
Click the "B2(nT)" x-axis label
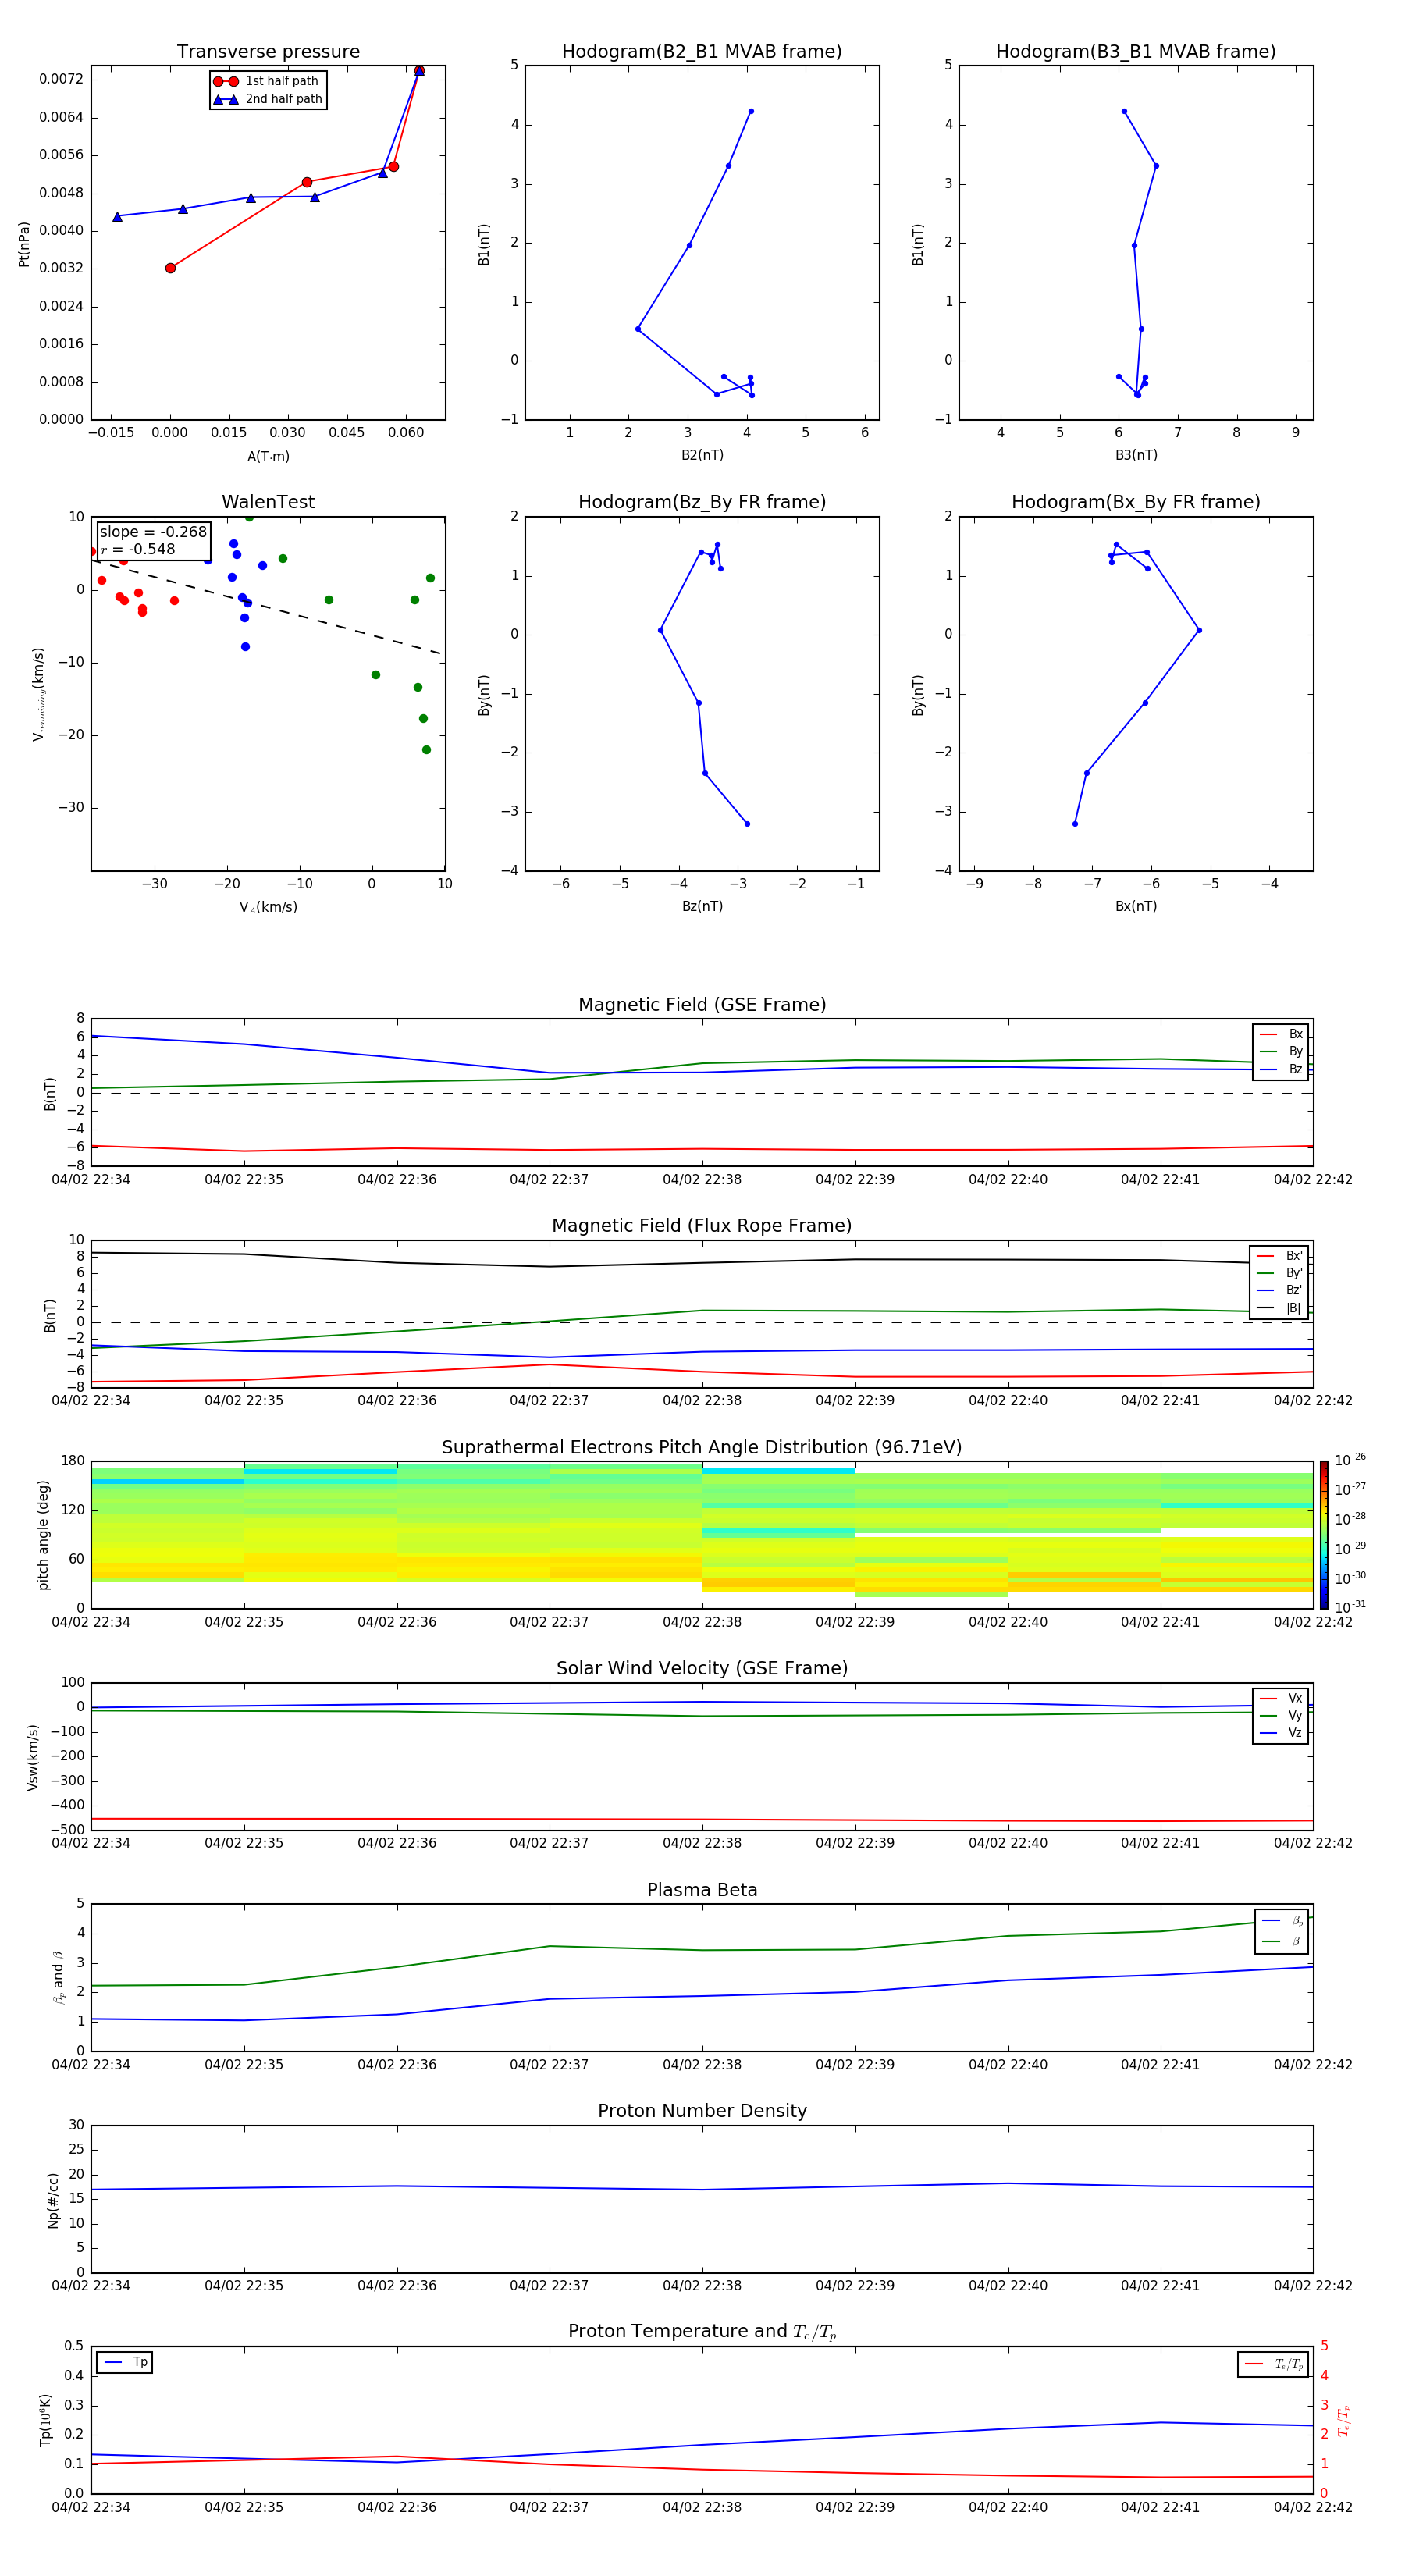[x=702, y=455]
